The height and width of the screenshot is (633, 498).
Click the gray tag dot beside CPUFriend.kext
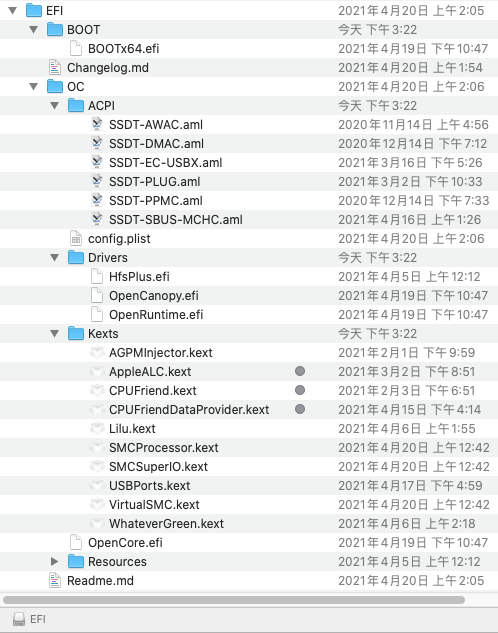(300, 390)
